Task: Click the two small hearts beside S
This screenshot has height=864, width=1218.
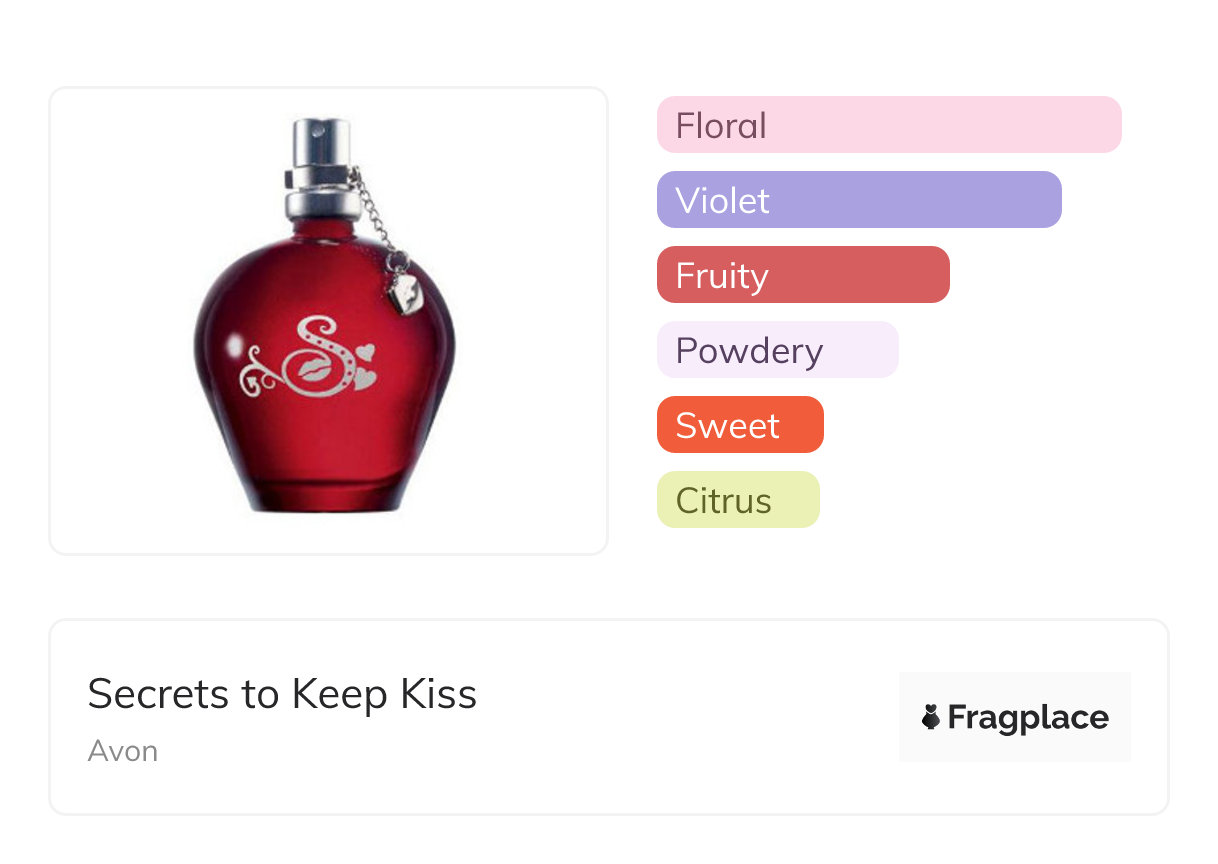Action: coord(365,366)
